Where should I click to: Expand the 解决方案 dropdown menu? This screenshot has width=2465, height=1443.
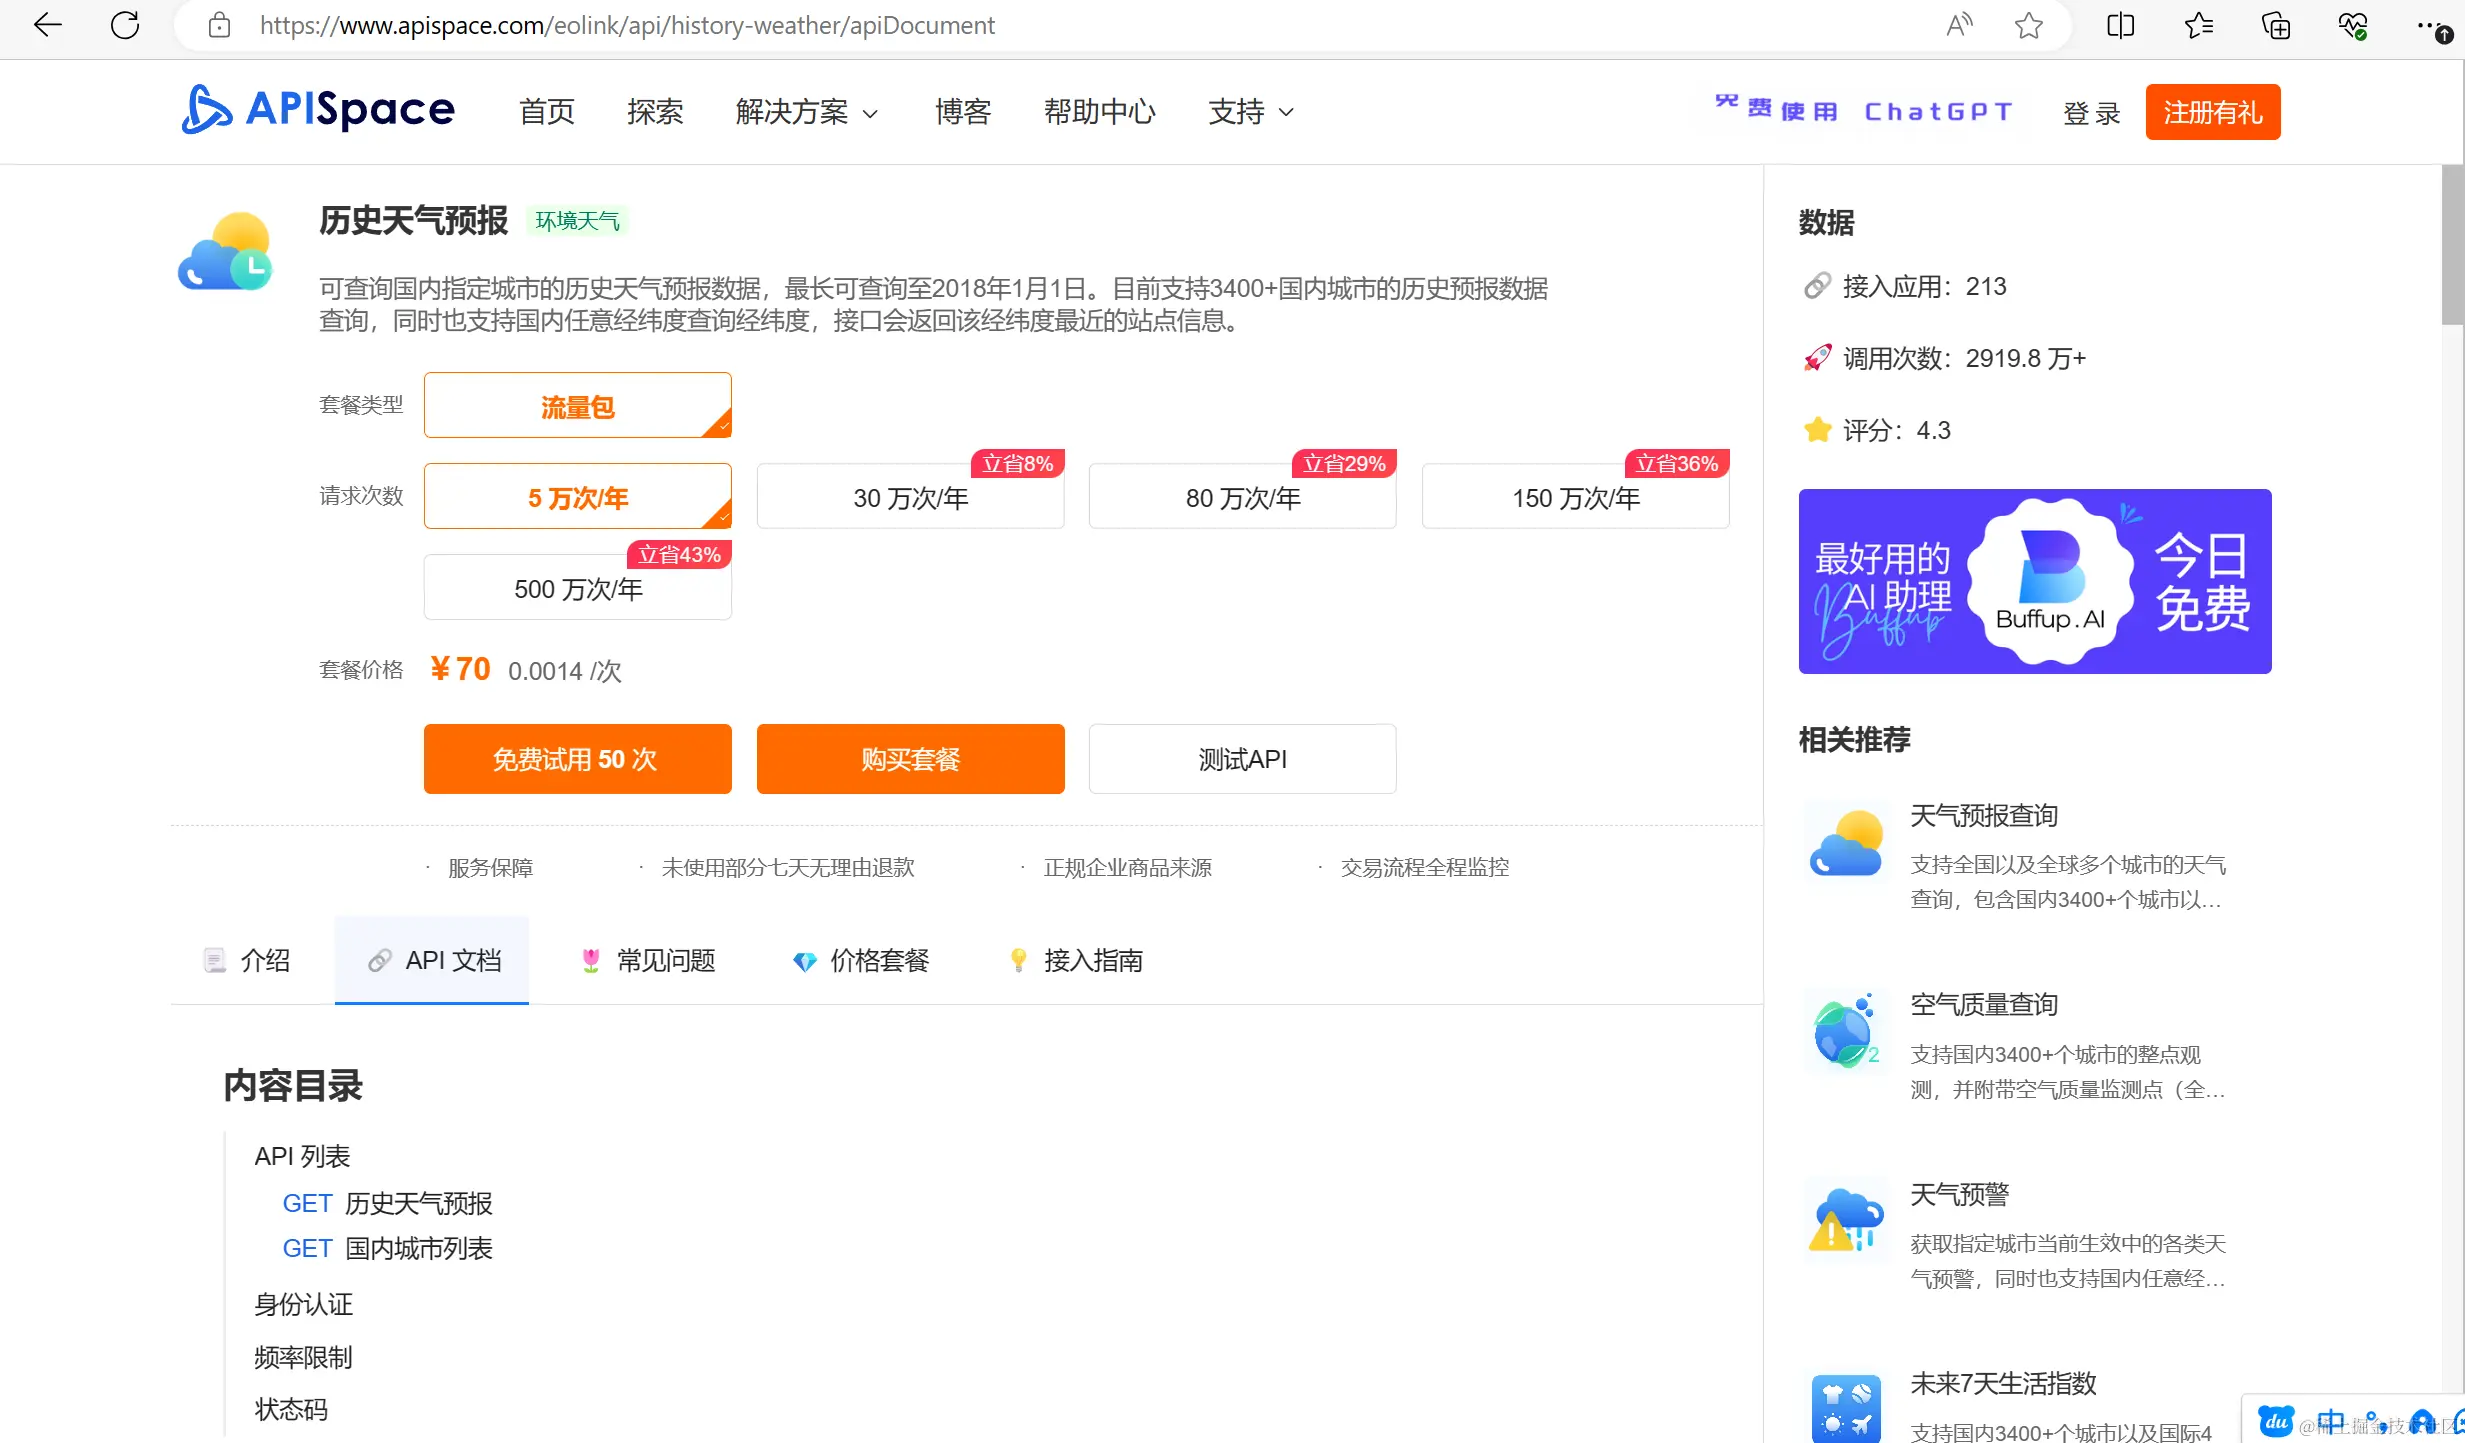[806, 112]
